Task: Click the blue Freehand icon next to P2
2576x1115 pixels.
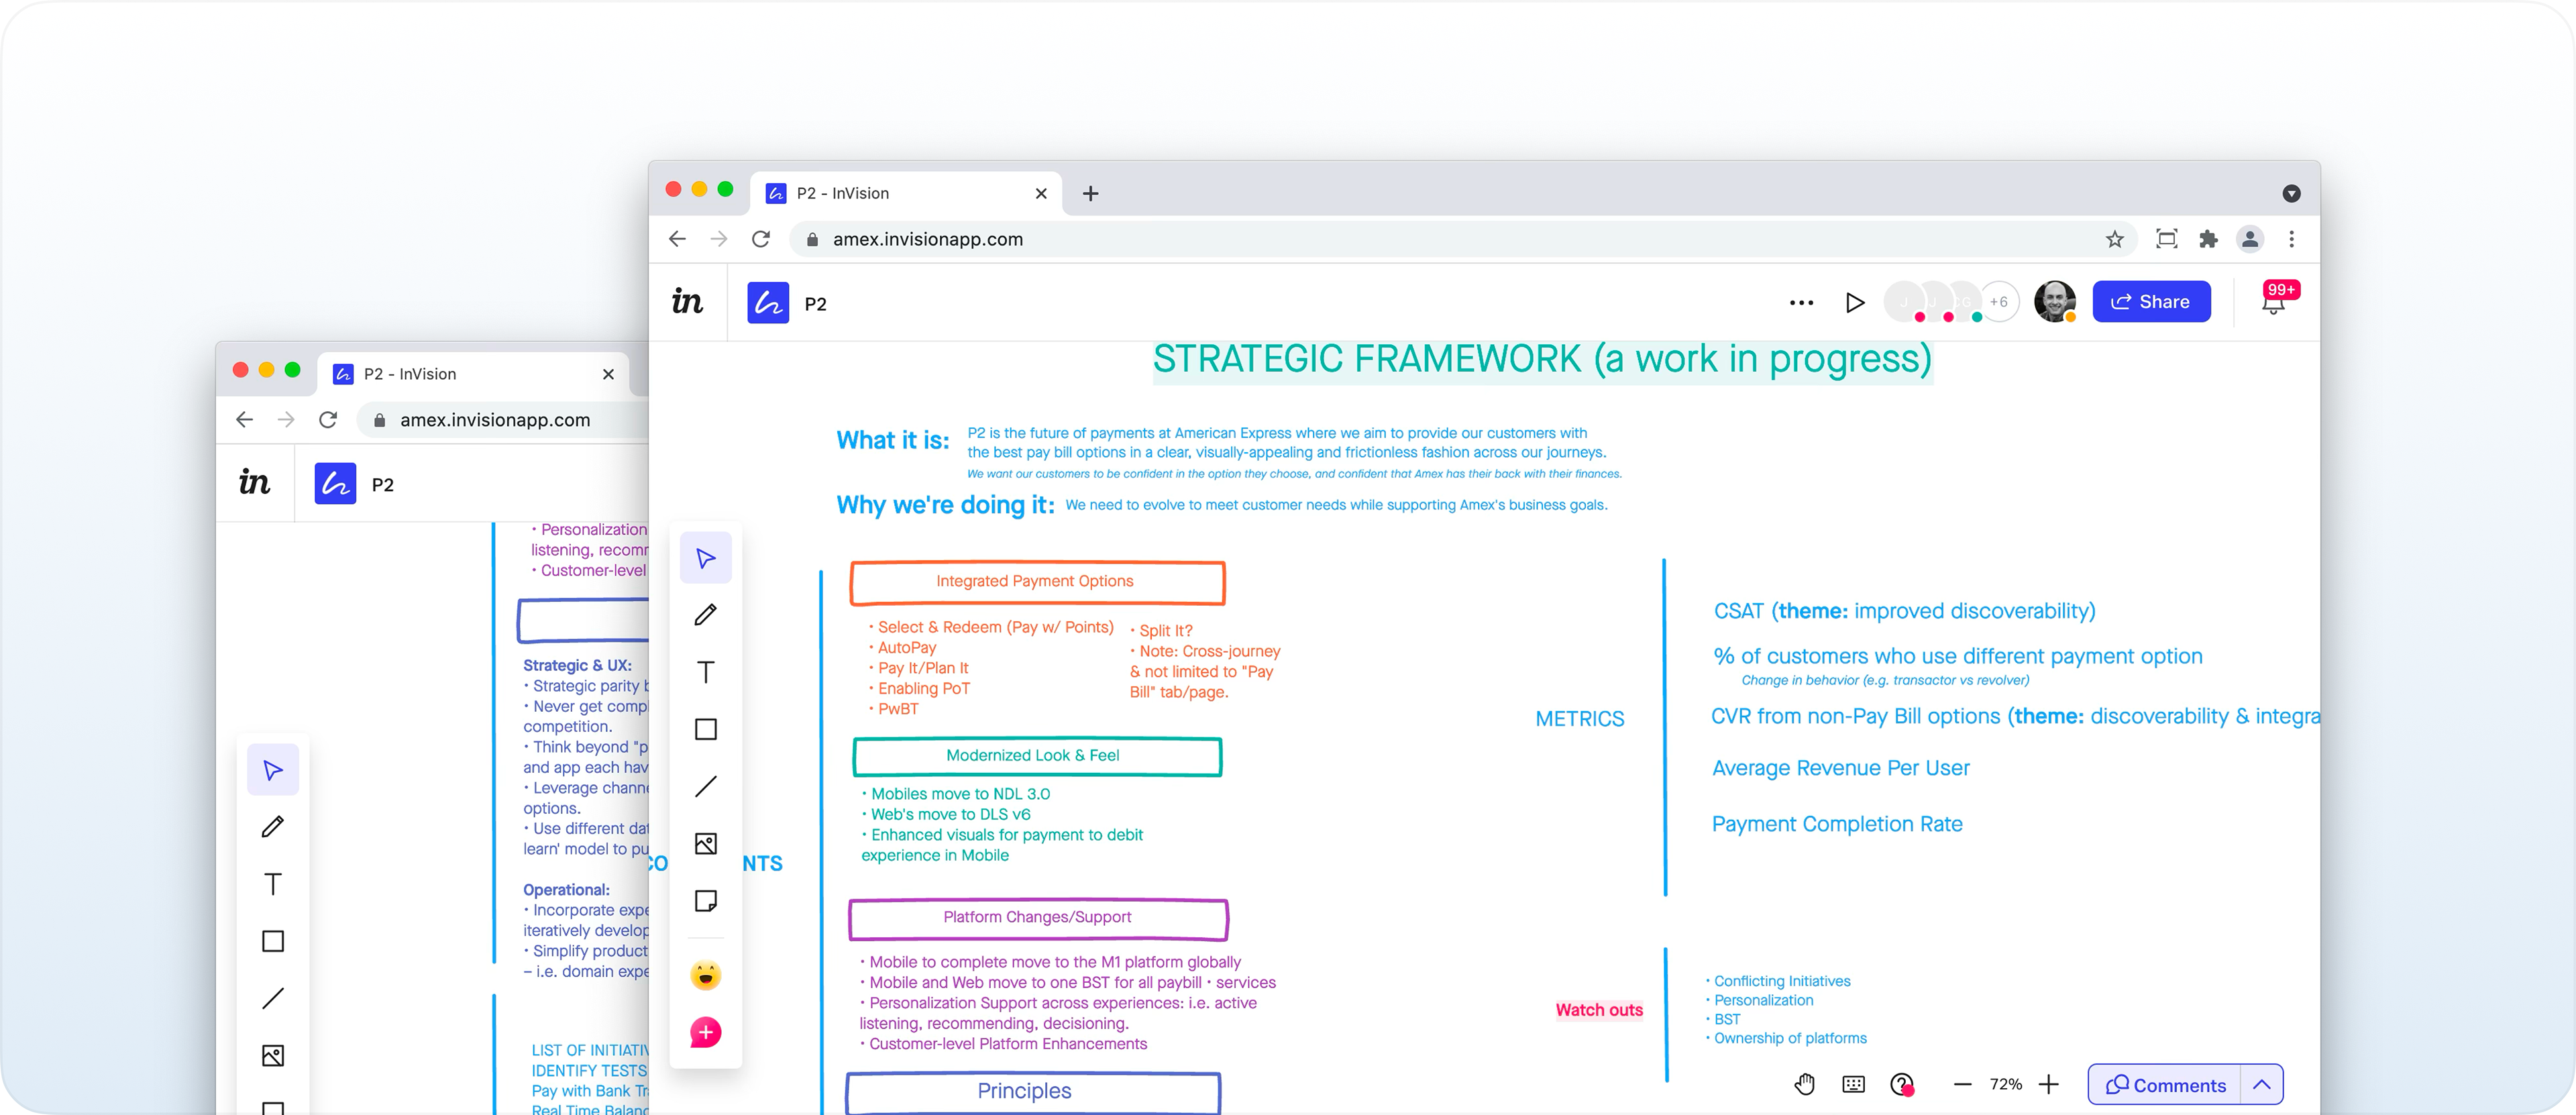Action: pyautogui.click(x=768, y=302)
